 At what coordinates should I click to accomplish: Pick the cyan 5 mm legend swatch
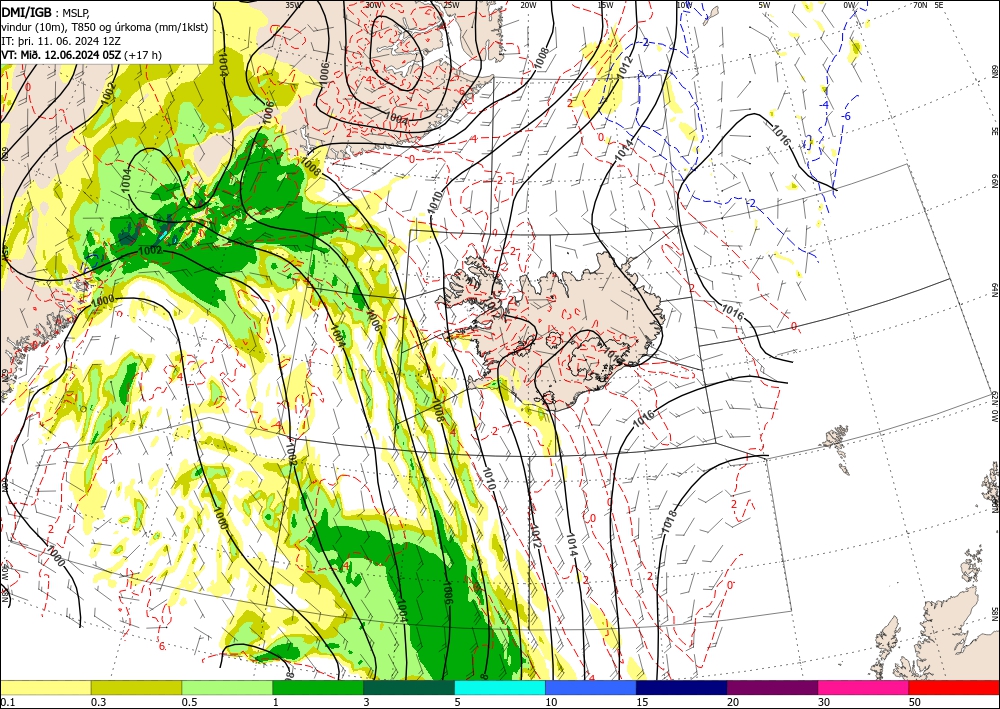click(500, 687)
